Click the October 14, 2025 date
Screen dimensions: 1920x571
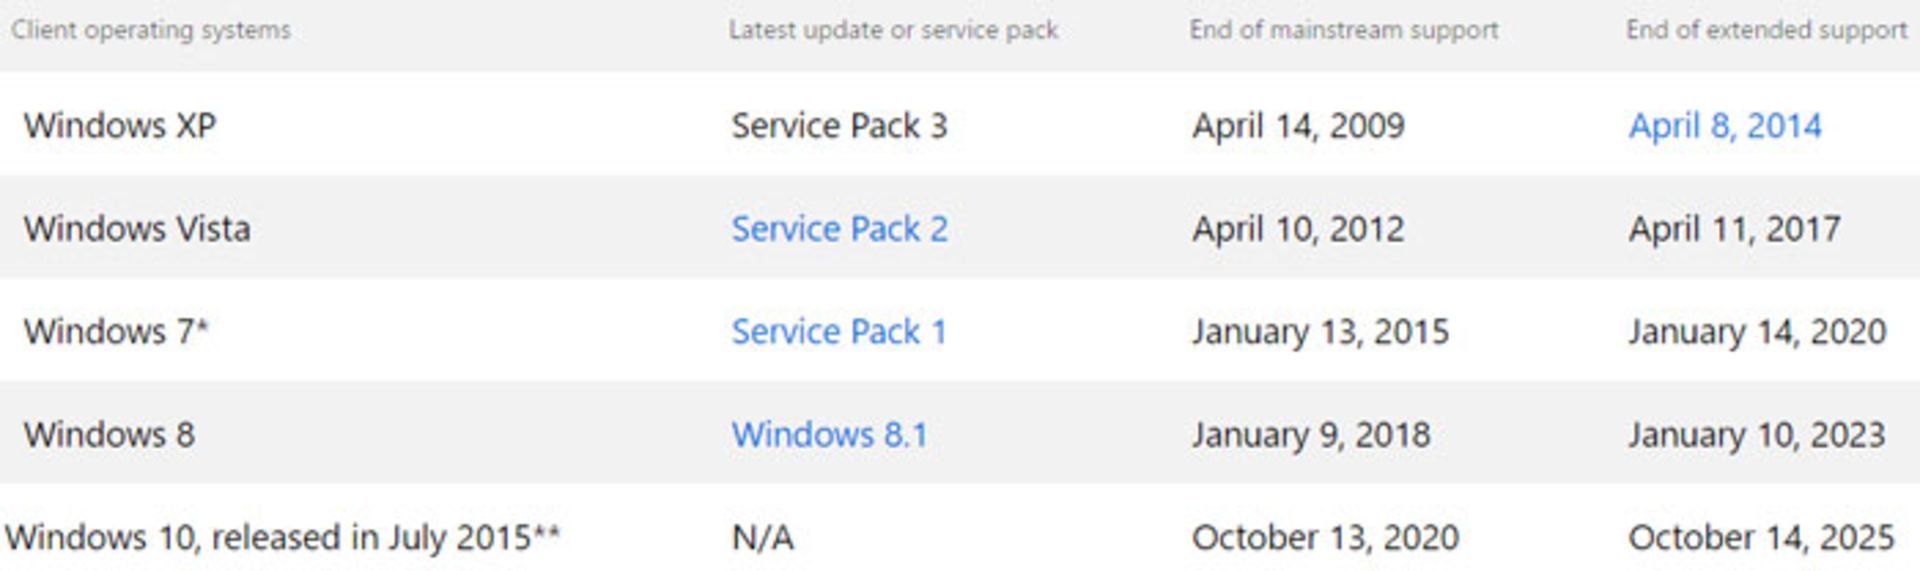coord(1760,538)
